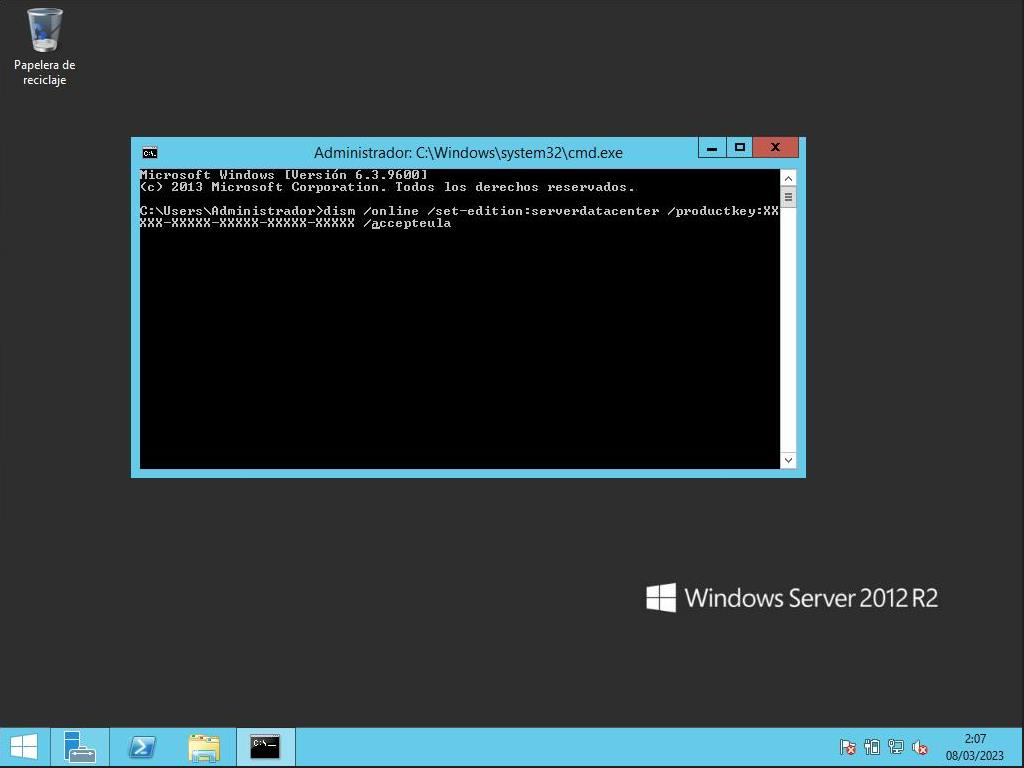1024x768 pixels.
Task: Open the Recycle Bin desktop icon
Action: (44, 31)
